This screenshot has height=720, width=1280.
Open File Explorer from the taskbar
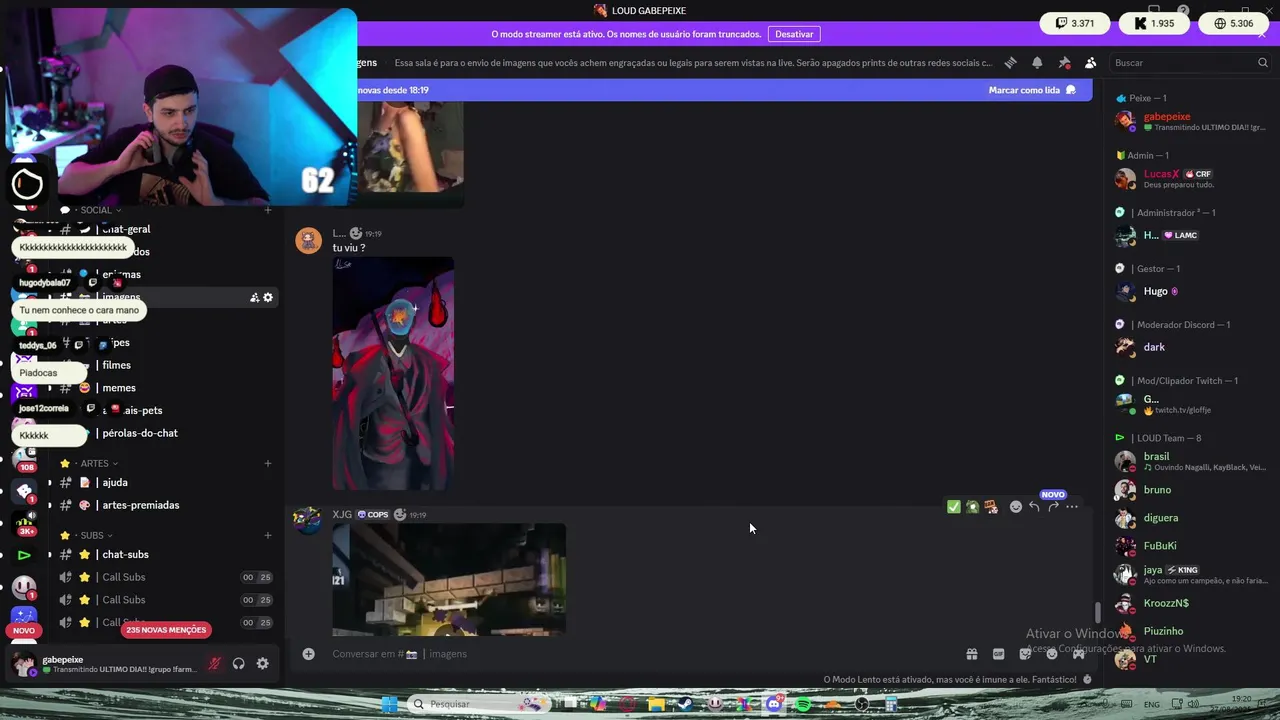656,704
